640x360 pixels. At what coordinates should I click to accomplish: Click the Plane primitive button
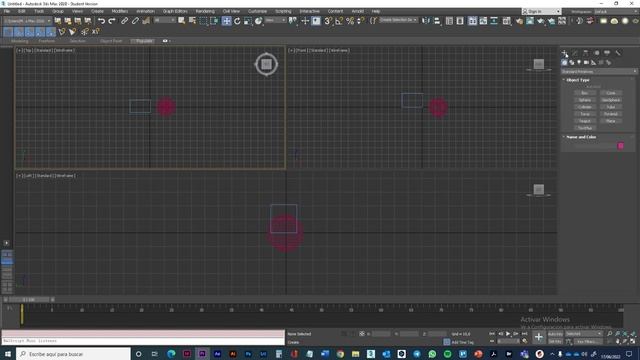pos(611,121)
